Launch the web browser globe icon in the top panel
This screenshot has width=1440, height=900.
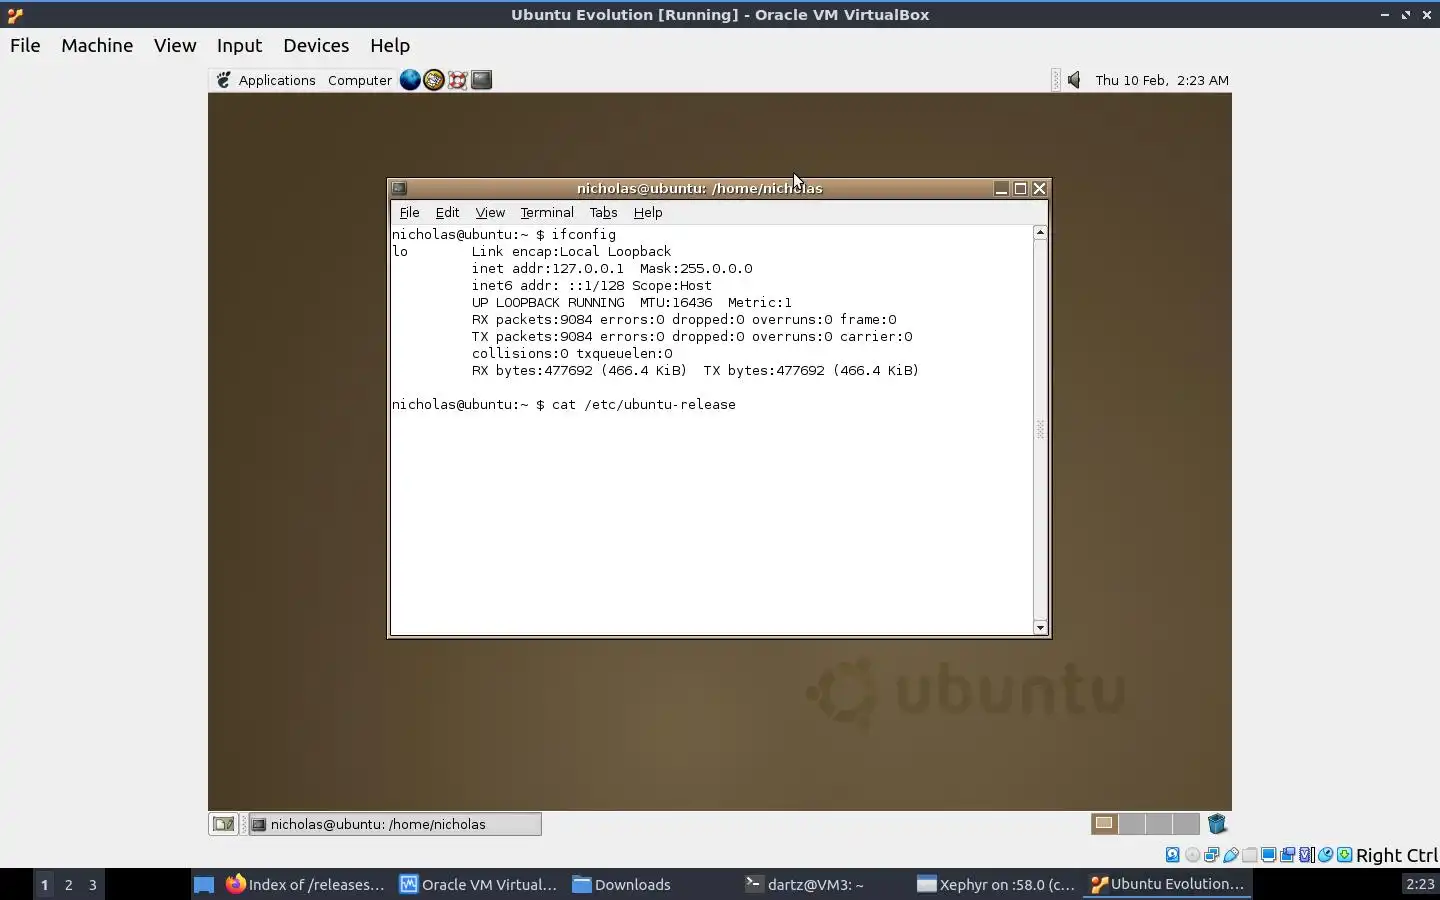(410, 80)
